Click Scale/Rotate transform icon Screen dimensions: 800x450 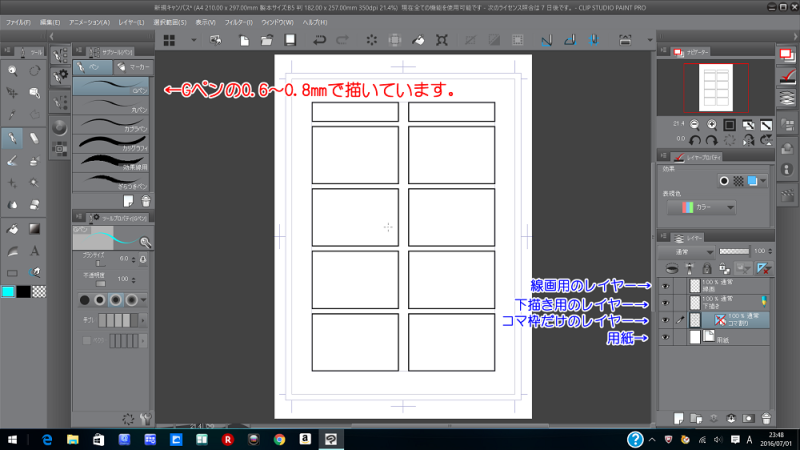point(442,40)
